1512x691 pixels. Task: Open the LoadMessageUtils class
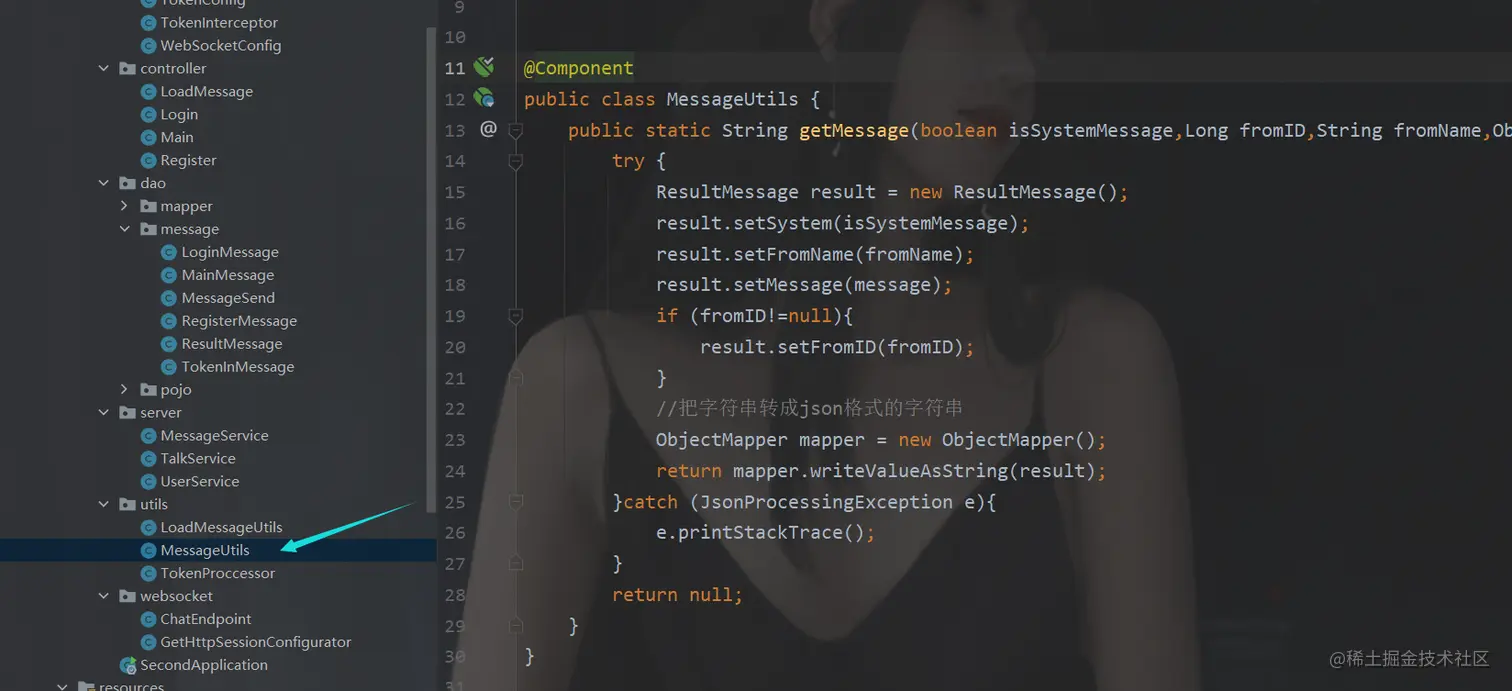[221, 527]
